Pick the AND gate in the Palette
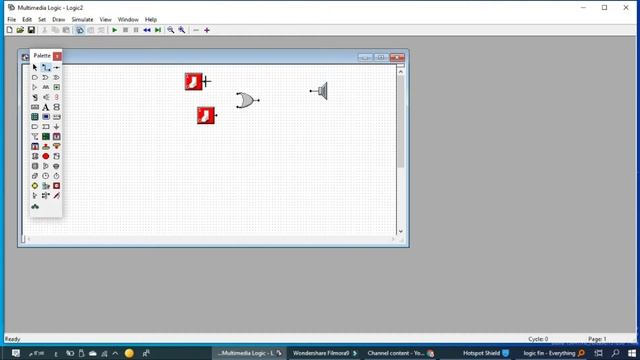The height and width of the screenshot is (360, 640). coord(35,78)
